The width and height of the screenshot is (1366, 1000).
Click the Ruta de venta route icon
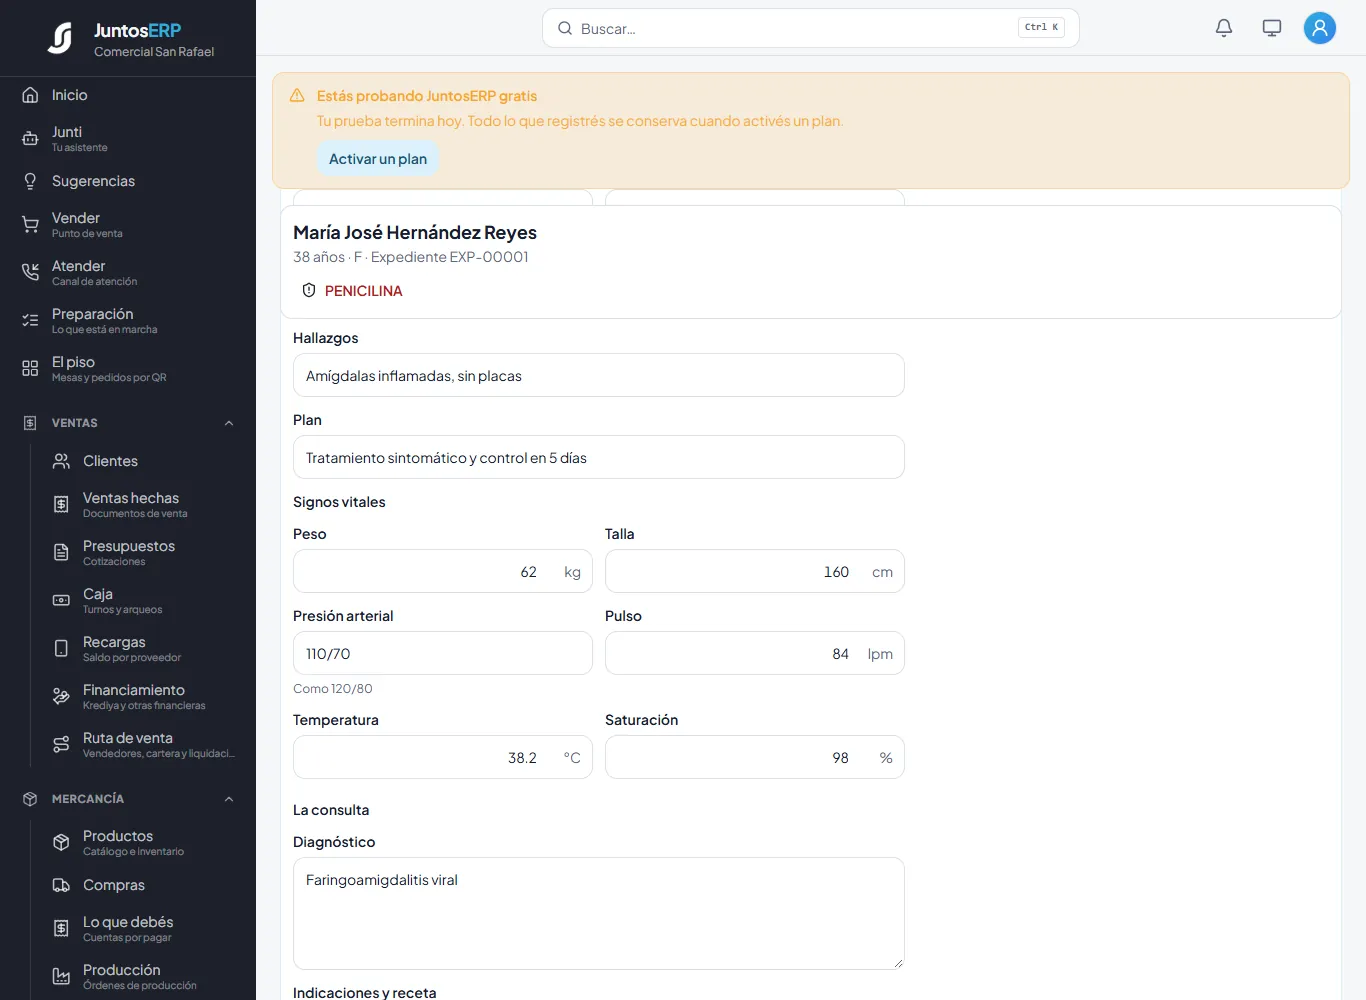61,745
